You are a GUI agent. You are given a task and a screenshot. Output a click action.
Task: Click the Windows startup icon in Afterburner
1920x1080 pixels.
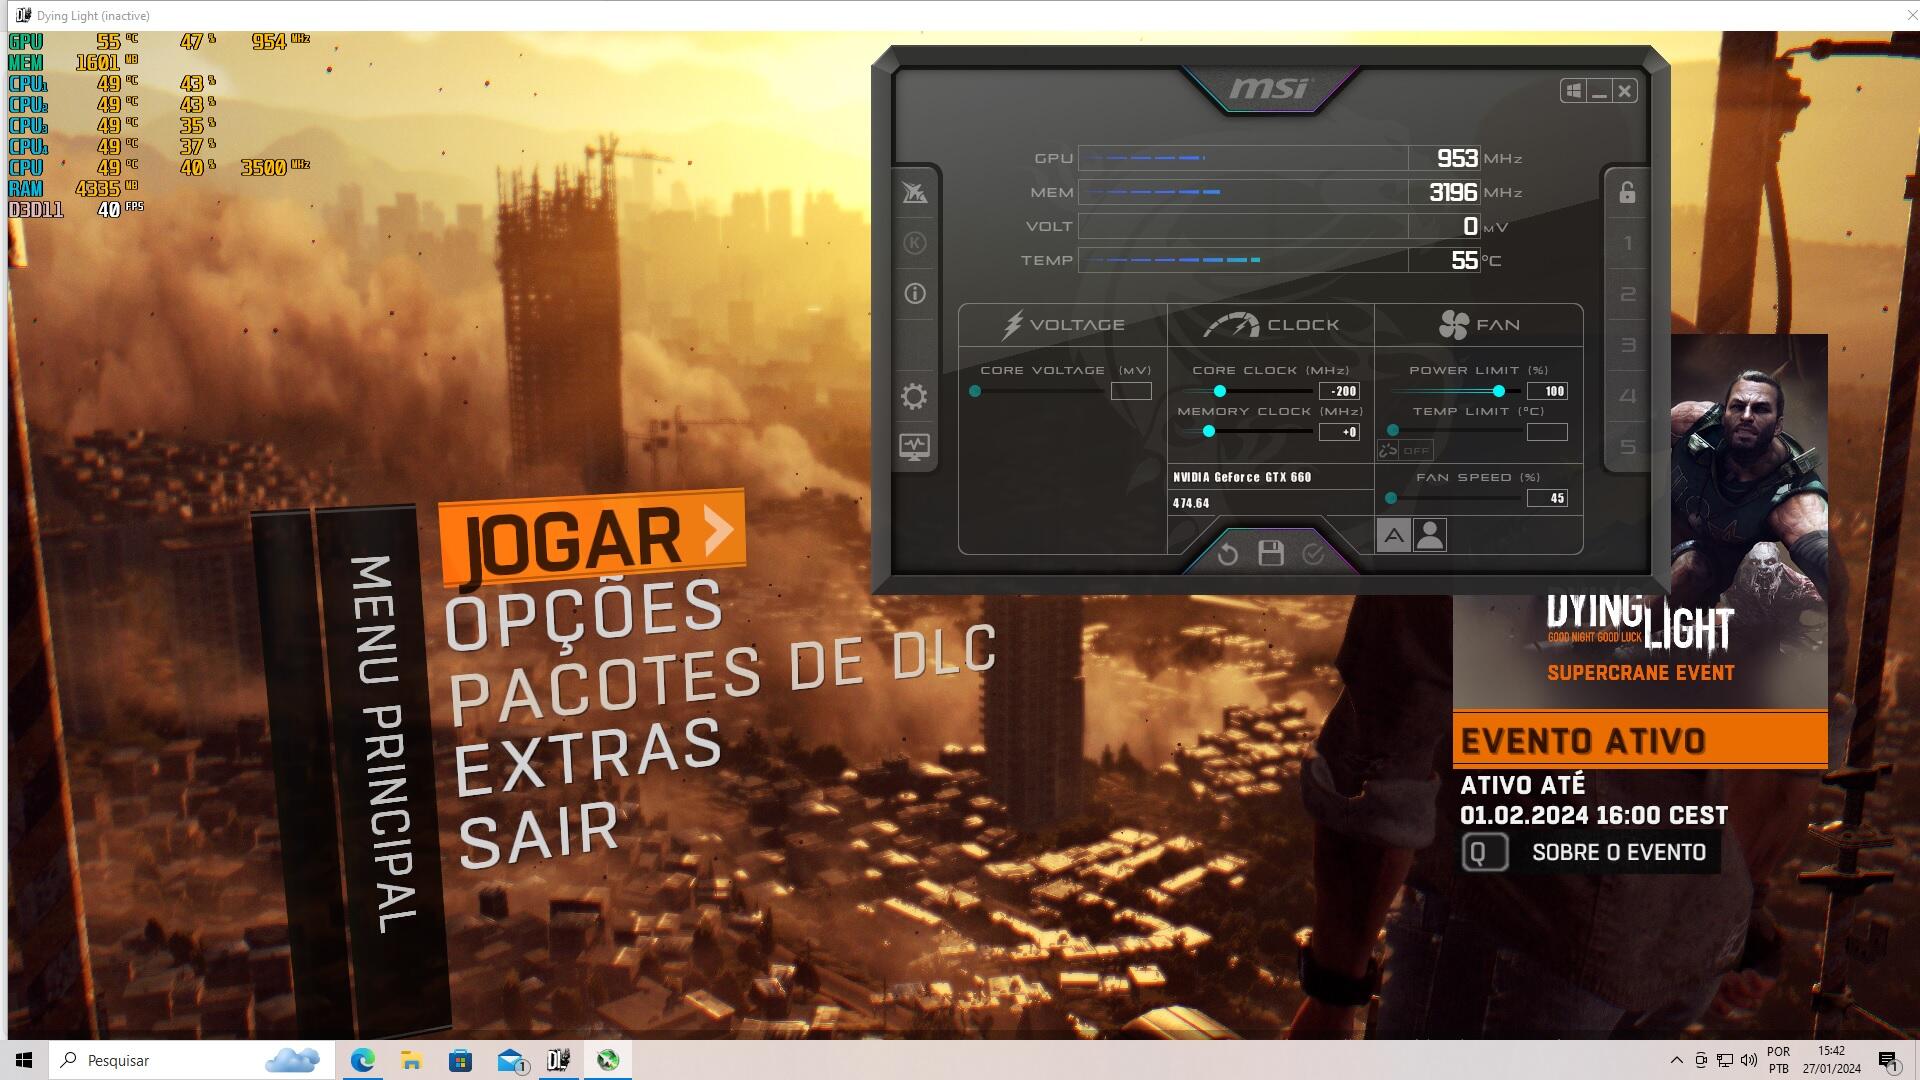point(1573,91)
